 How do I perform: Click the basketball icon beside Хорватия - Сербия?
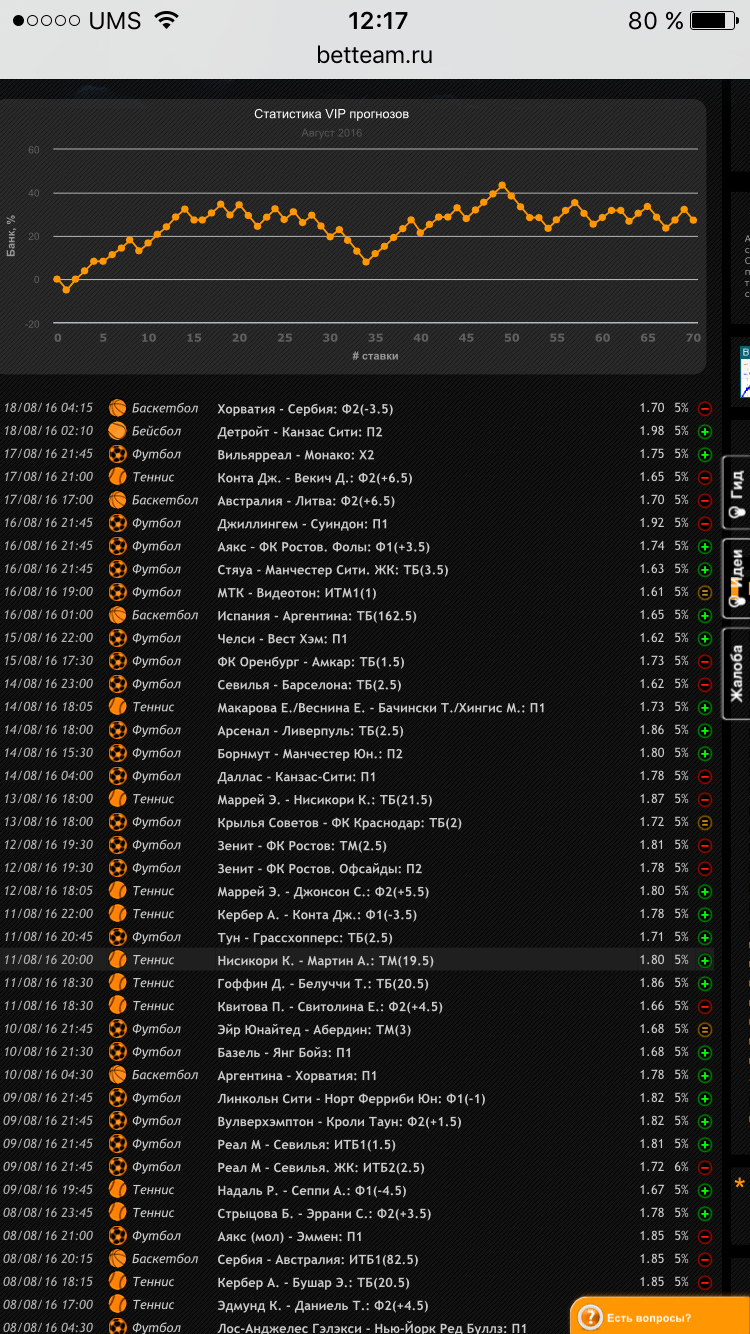[x=118, y=408]
